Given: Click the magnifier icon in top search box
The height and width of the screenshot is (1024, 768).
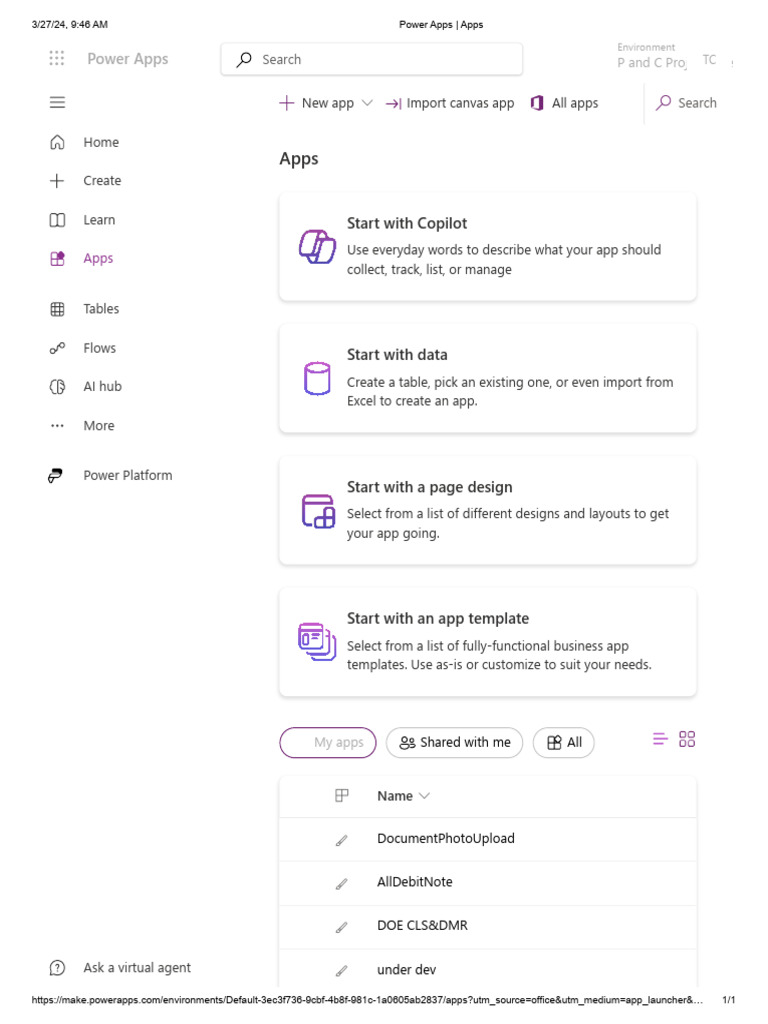Looking at the screenshot, I should point(244,59).
